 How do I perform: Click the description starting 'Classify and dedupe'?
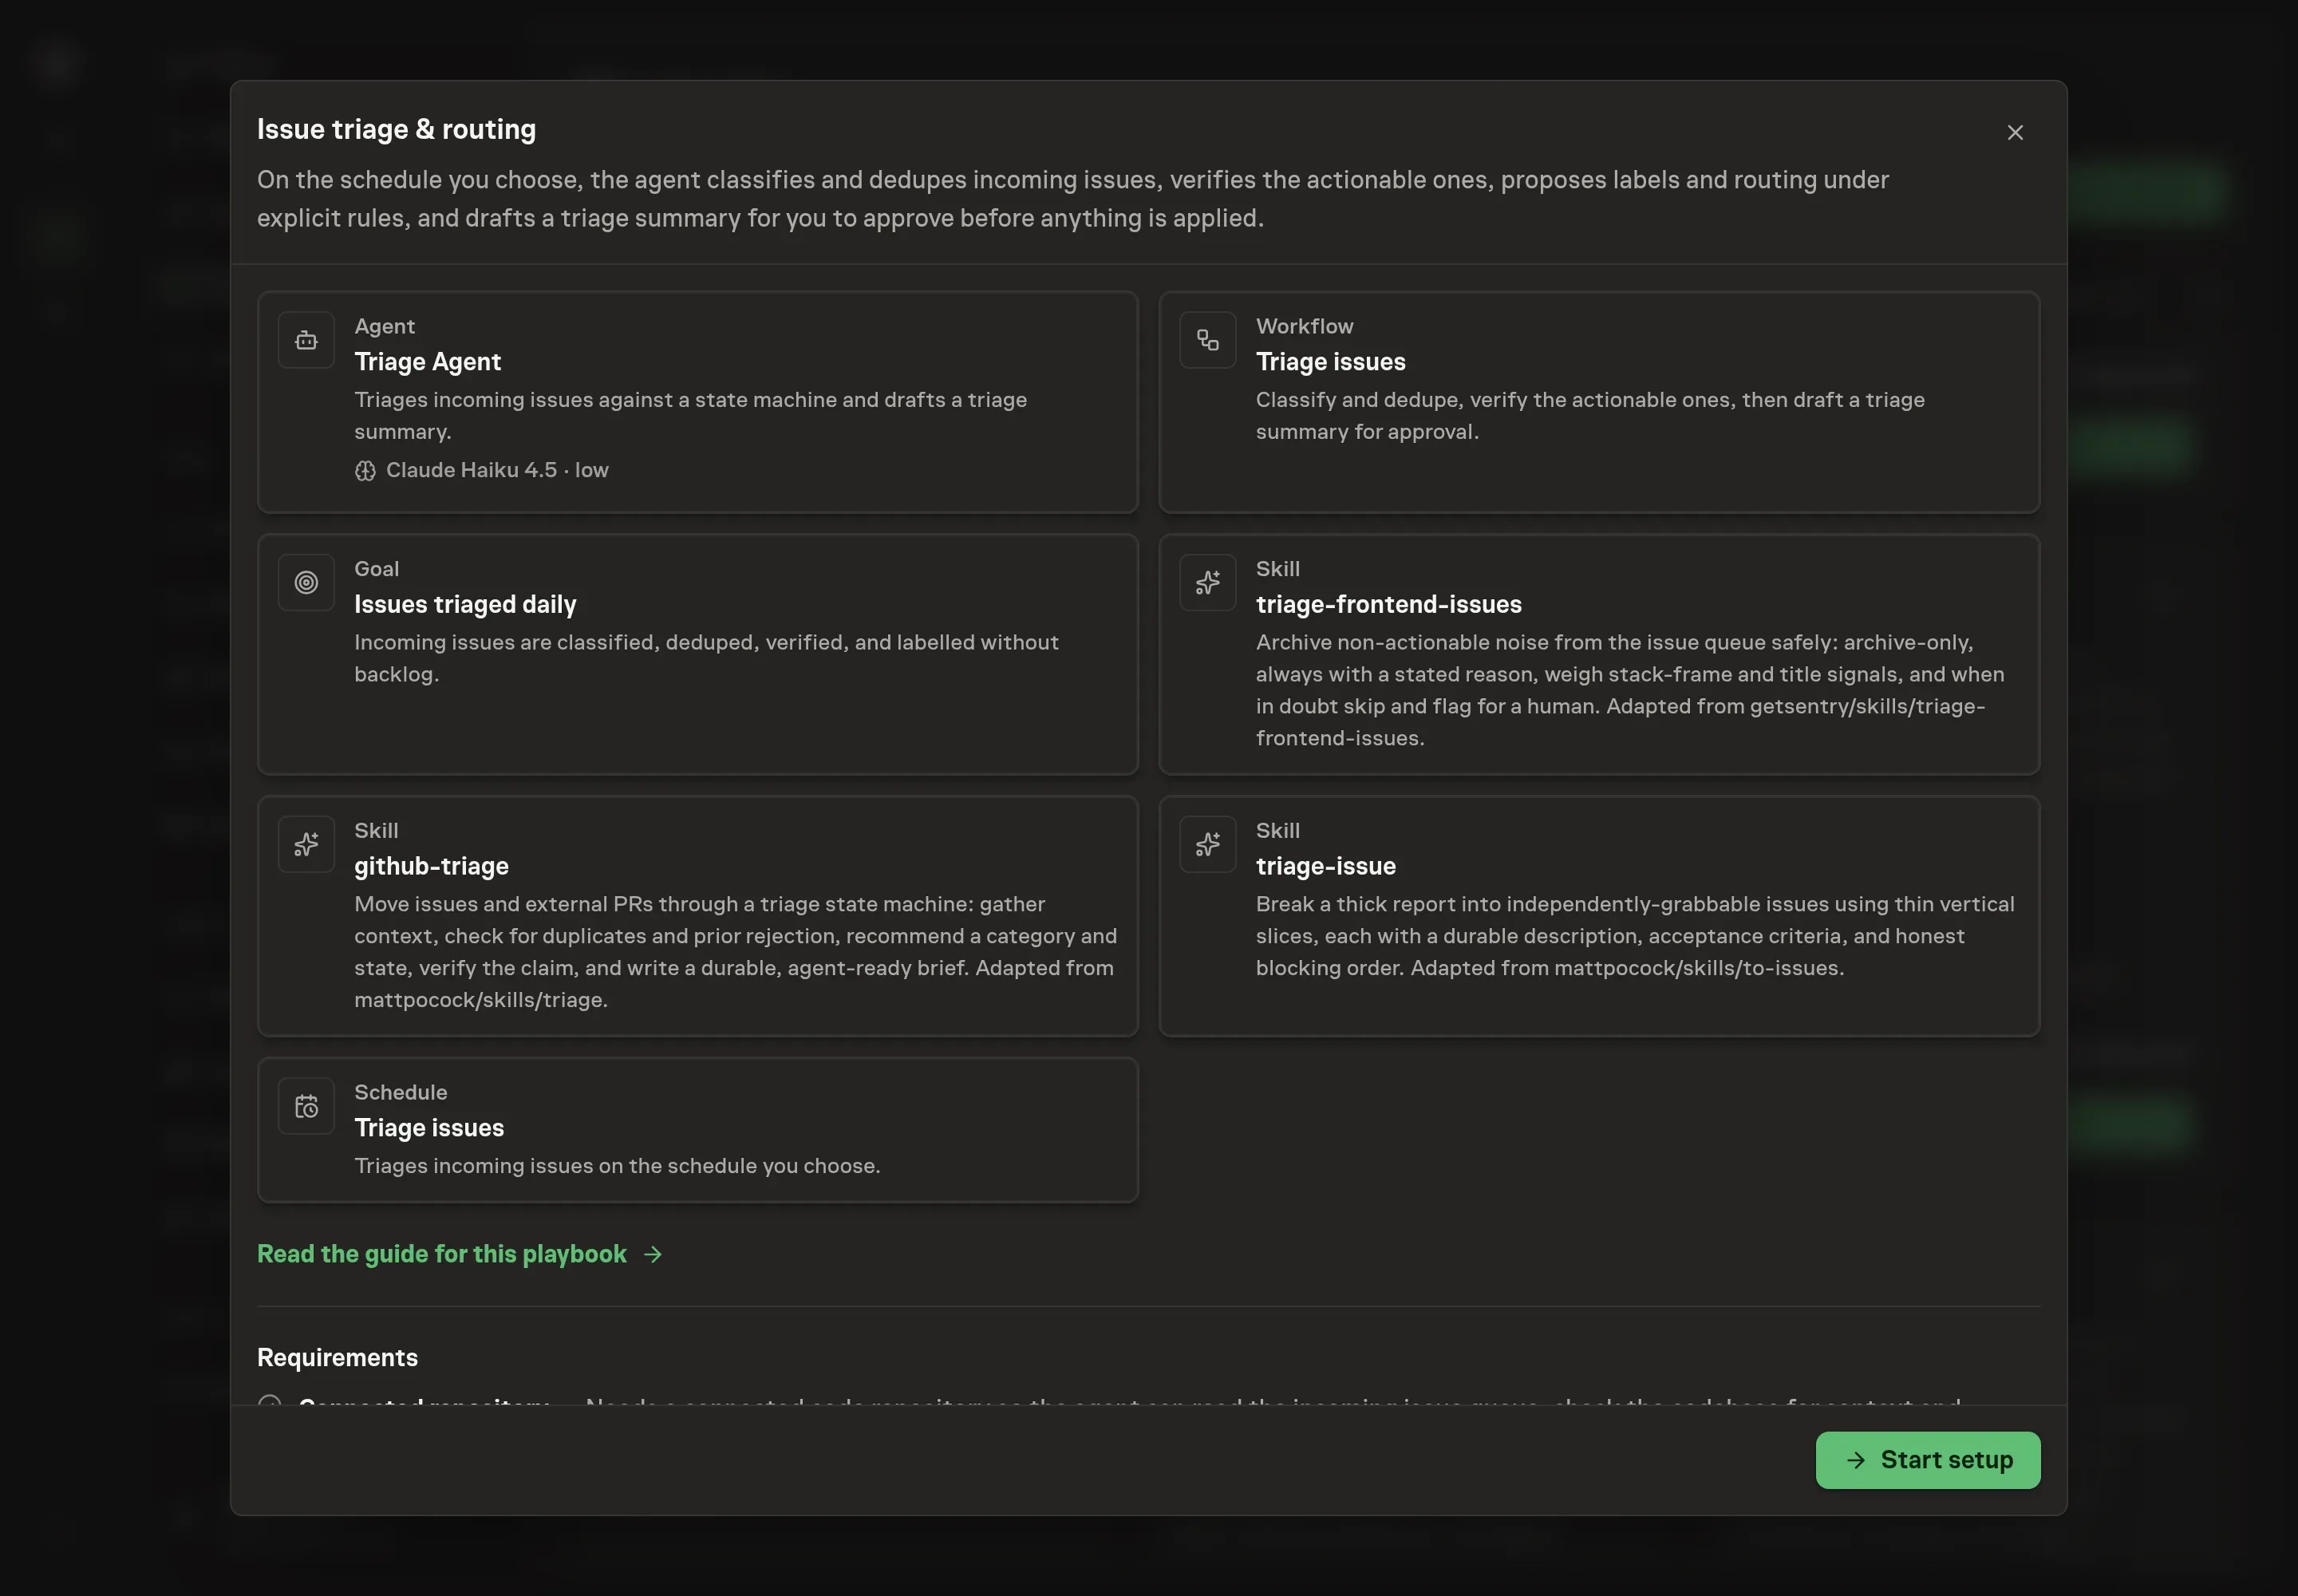click(x=1590, y=415)
